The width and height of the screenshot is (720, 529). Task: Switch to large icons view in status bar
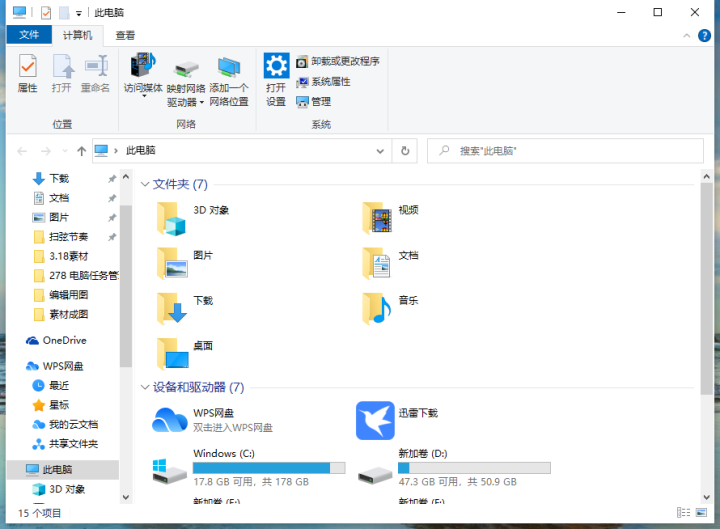(x=701, y=512)
